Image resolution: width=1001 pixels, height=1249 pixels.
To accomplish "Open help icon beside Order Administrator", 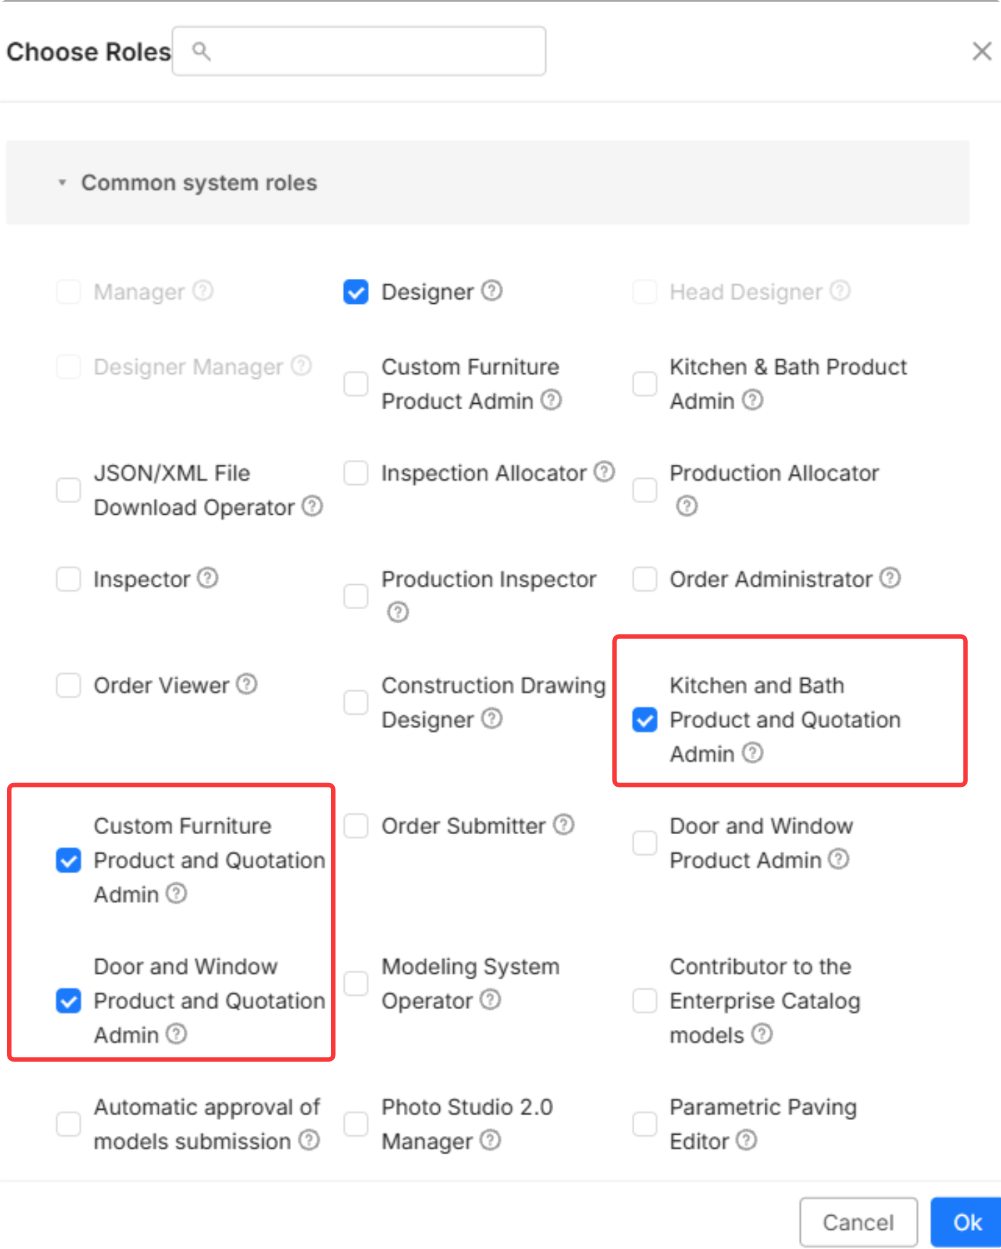I will [x=890, y=578].
